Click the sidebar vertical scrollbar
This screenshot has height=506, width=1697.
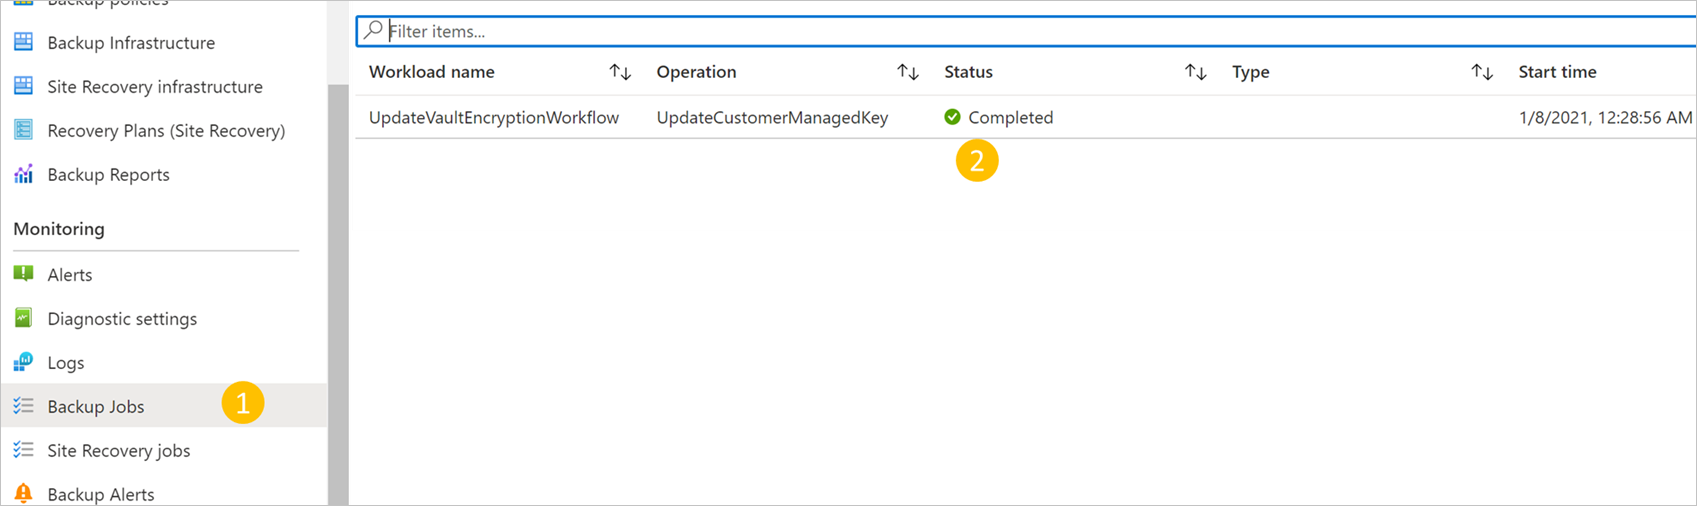(338, 290)
